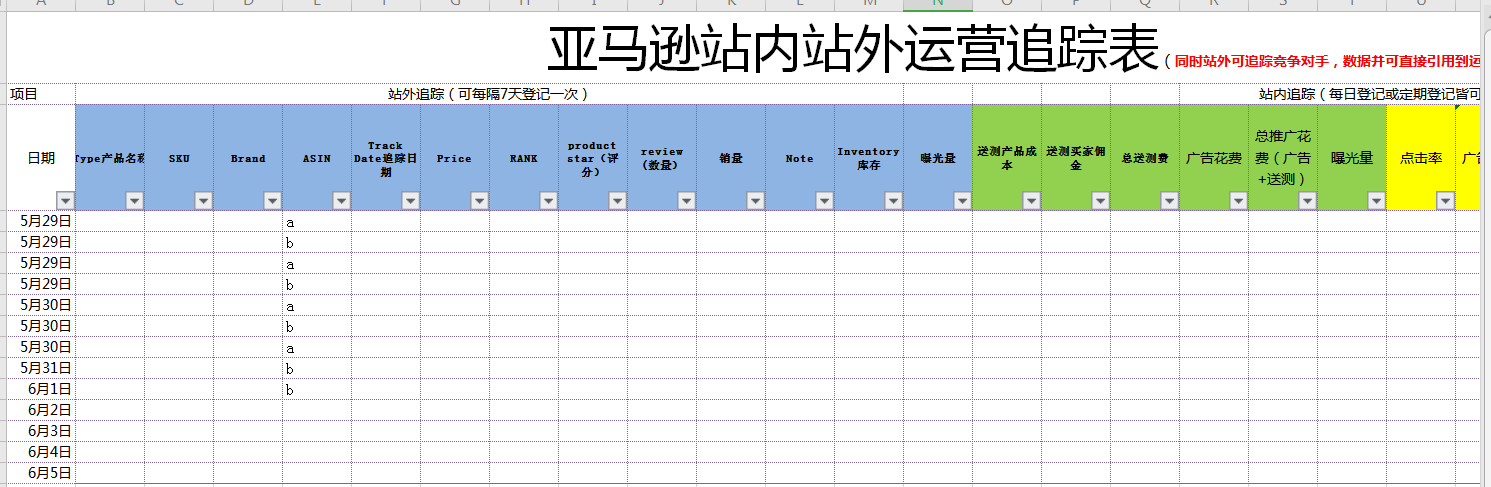Select the 送测产品成本 header cell
1491x487 pixels.
(1007, 157)
